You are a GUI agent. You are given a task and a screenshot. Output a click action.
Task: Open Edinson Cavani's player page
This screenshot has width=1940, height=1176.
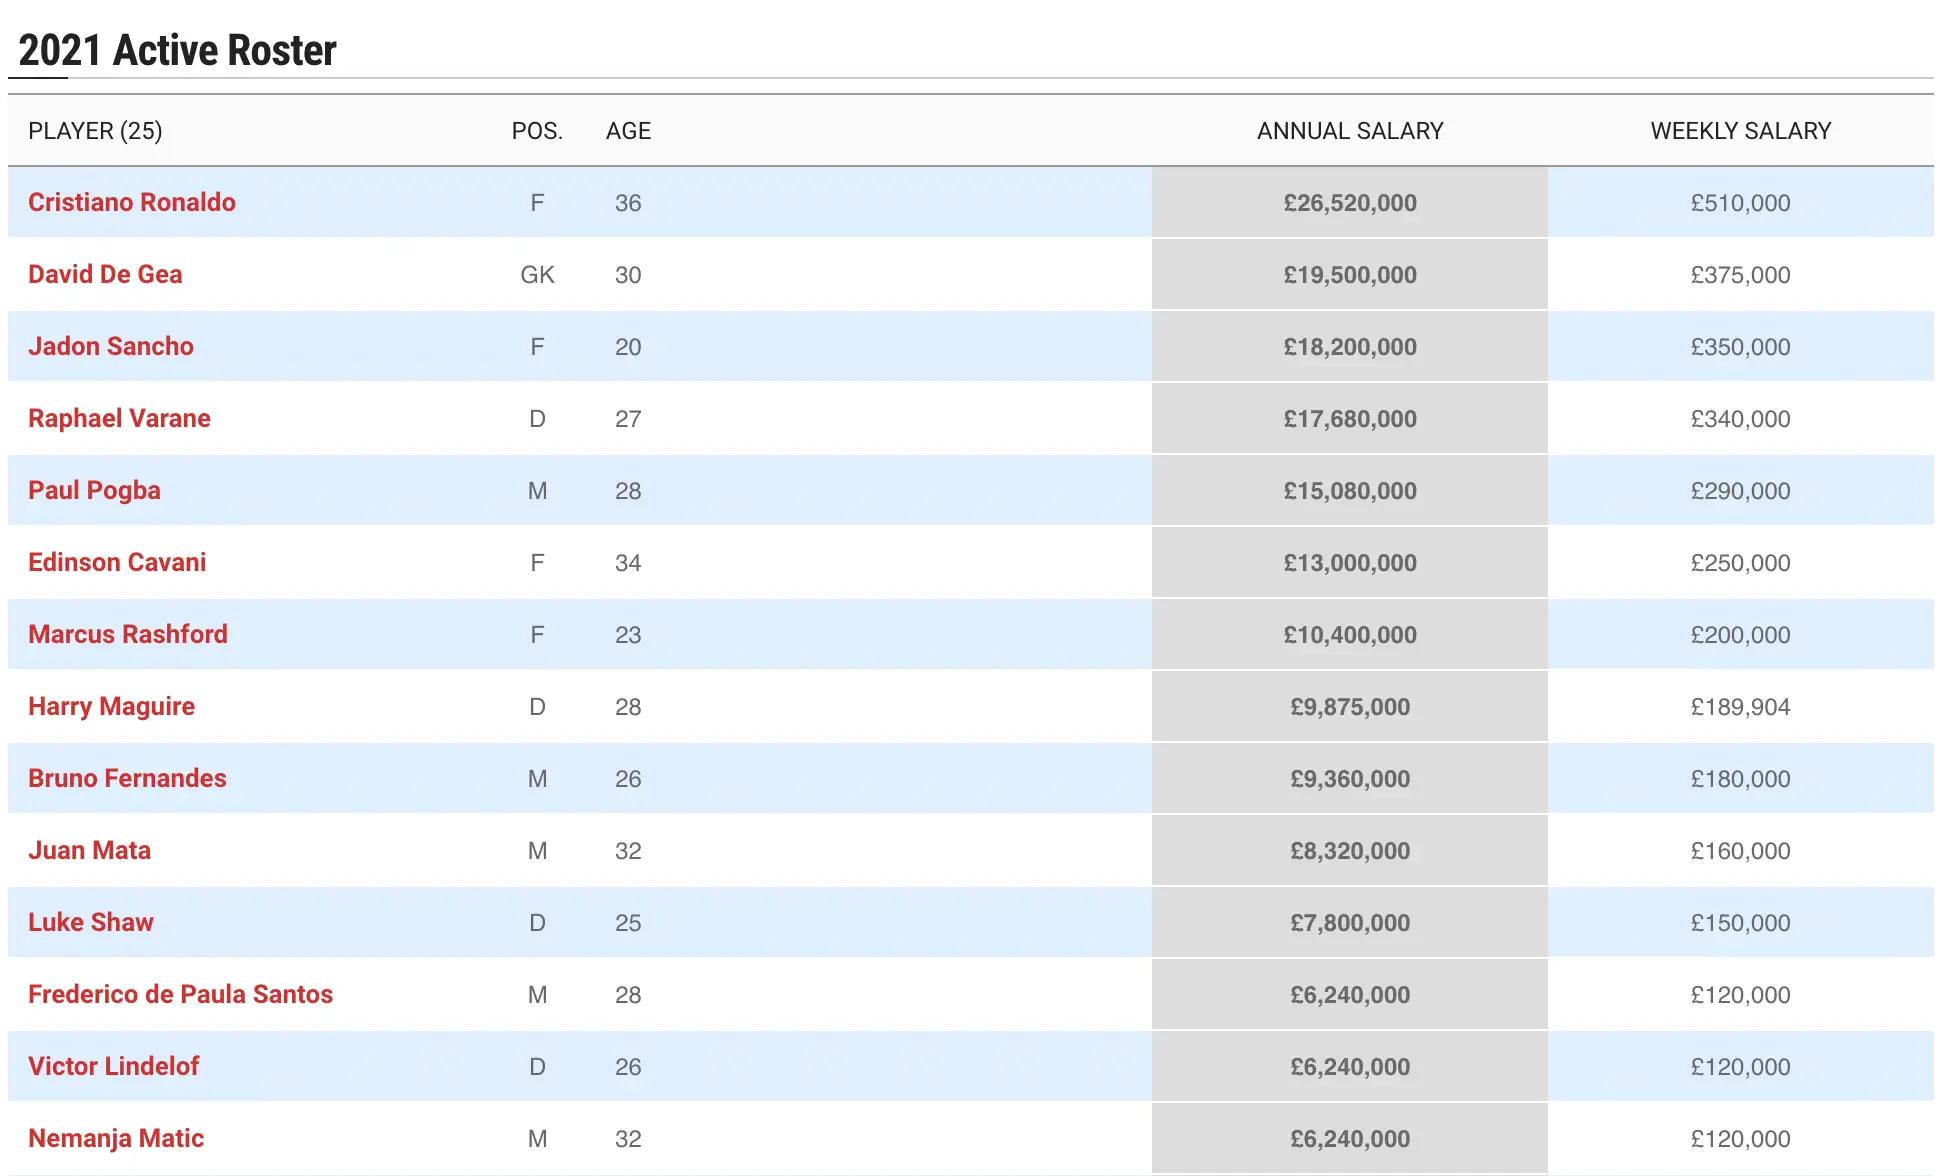(x=116, y=562)
